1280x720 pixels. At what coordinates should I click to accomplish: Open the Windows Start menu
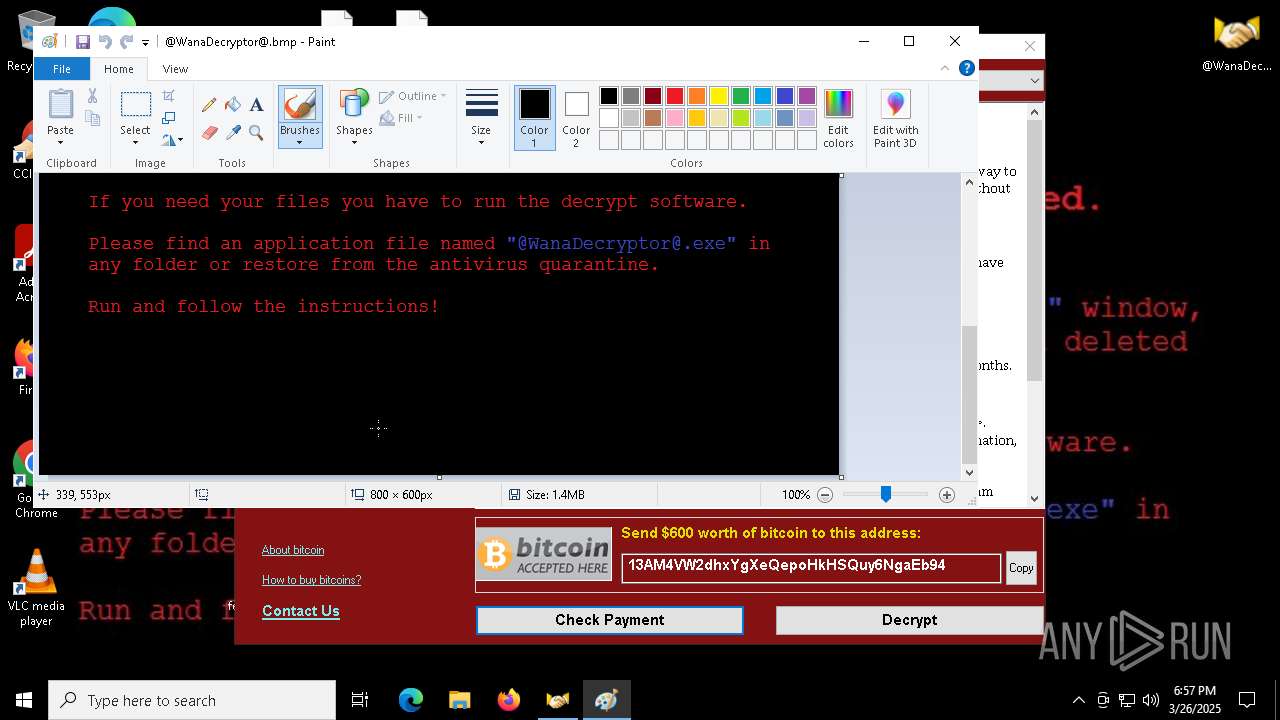click(x=24, y=700)
